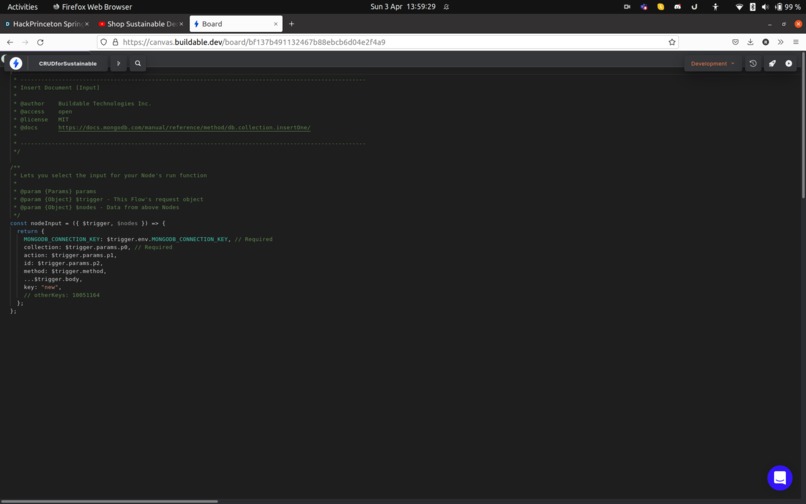Open the Firefox hamburger menu

pyautogui.click(x=796, y=42)
